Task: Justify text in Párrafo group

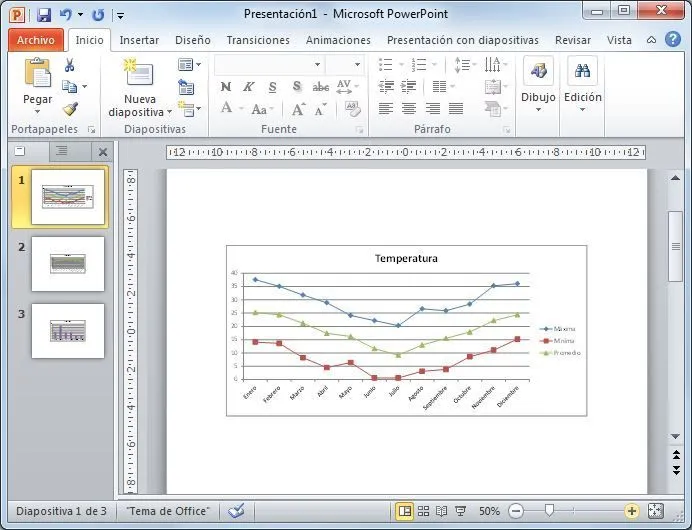Action: click(x=456, y=109)
